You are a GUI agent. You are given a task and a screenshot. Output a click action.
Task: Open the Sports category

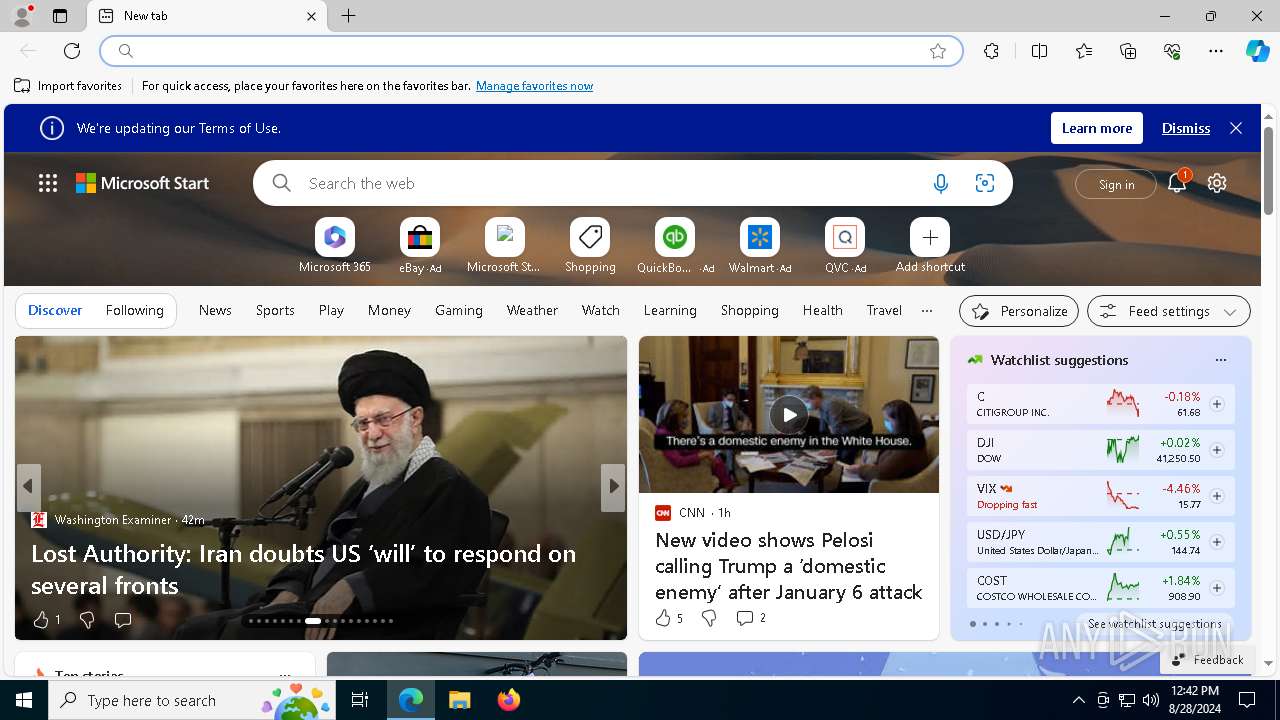pyautogui.click(x=275, y=310)
